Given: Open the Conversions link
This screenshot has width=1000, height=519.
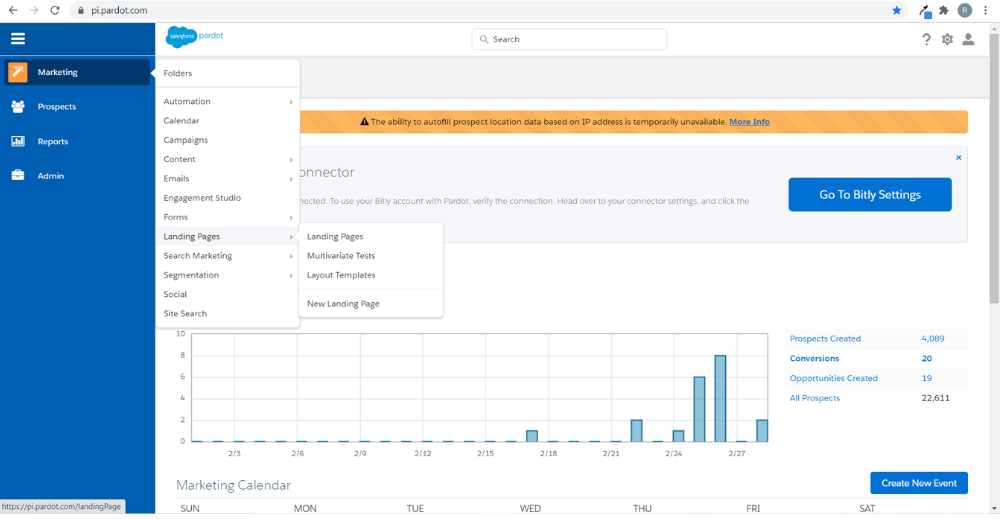Looking at the screenshot, I should (814, 358).
